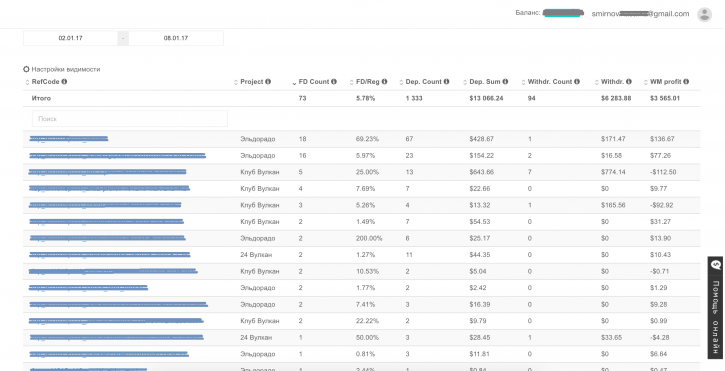Image resolution: width=725 pixels, height=371 pixels.
Task: Open Настройки видимости visibility settings
Action: pos(62,69)
